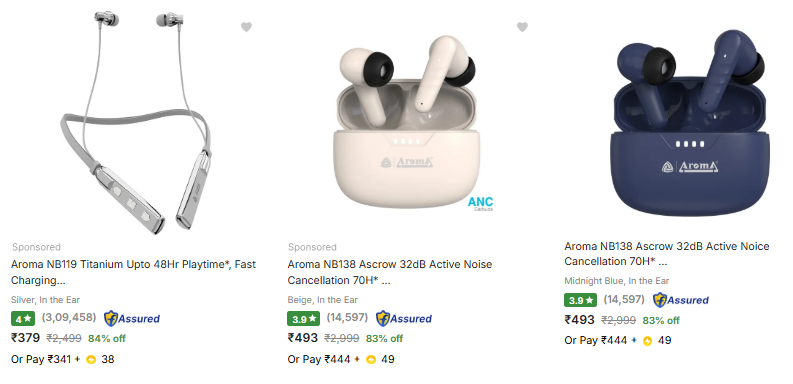Click supercoin icon under Midnight Blue earbuds

647,341
